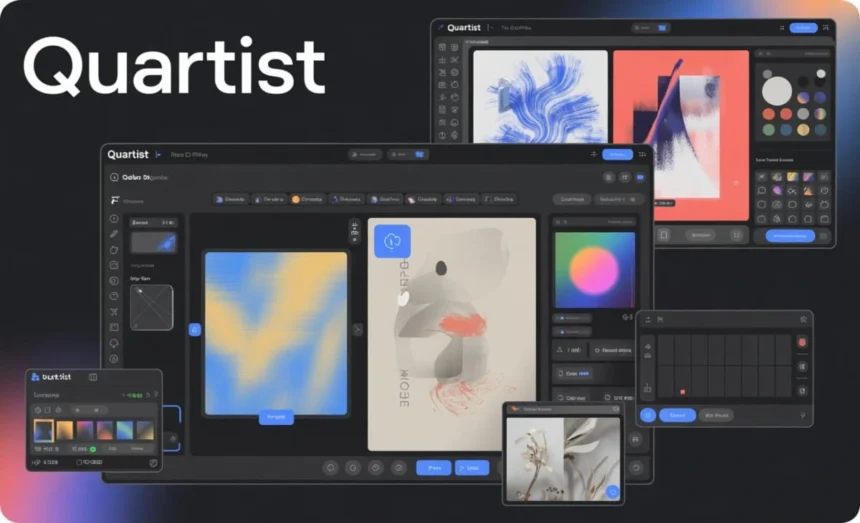Click the blue cloud upload icon on beige canvas

[392, 241]
